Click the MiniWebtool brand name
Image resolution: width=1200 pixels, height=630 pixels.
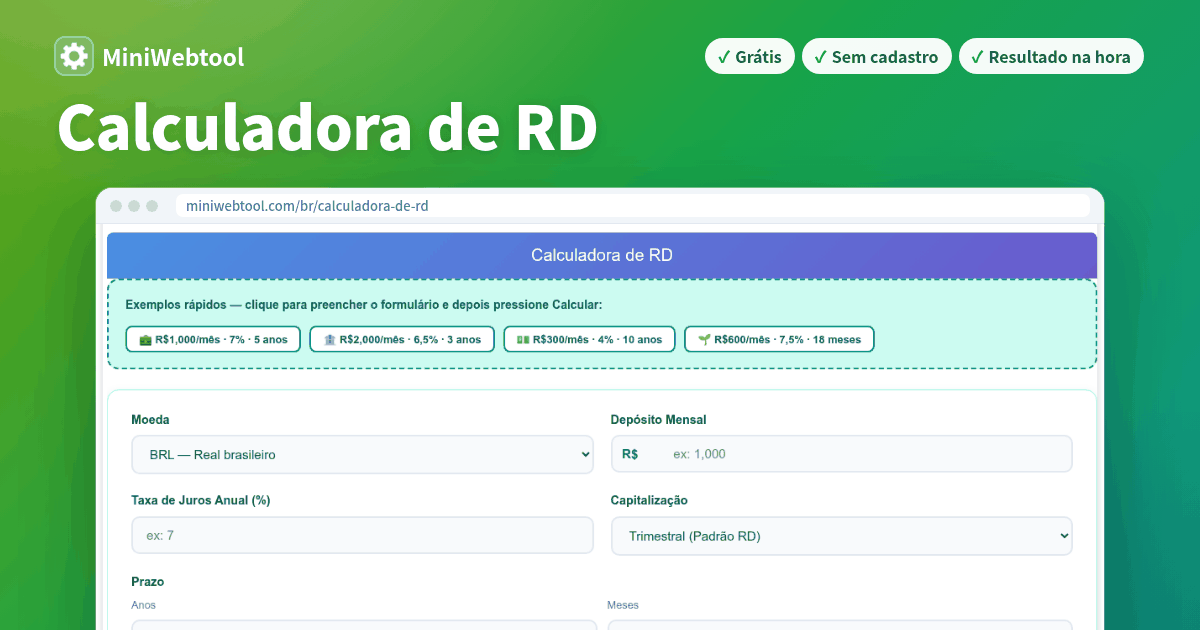click(173, 57)
